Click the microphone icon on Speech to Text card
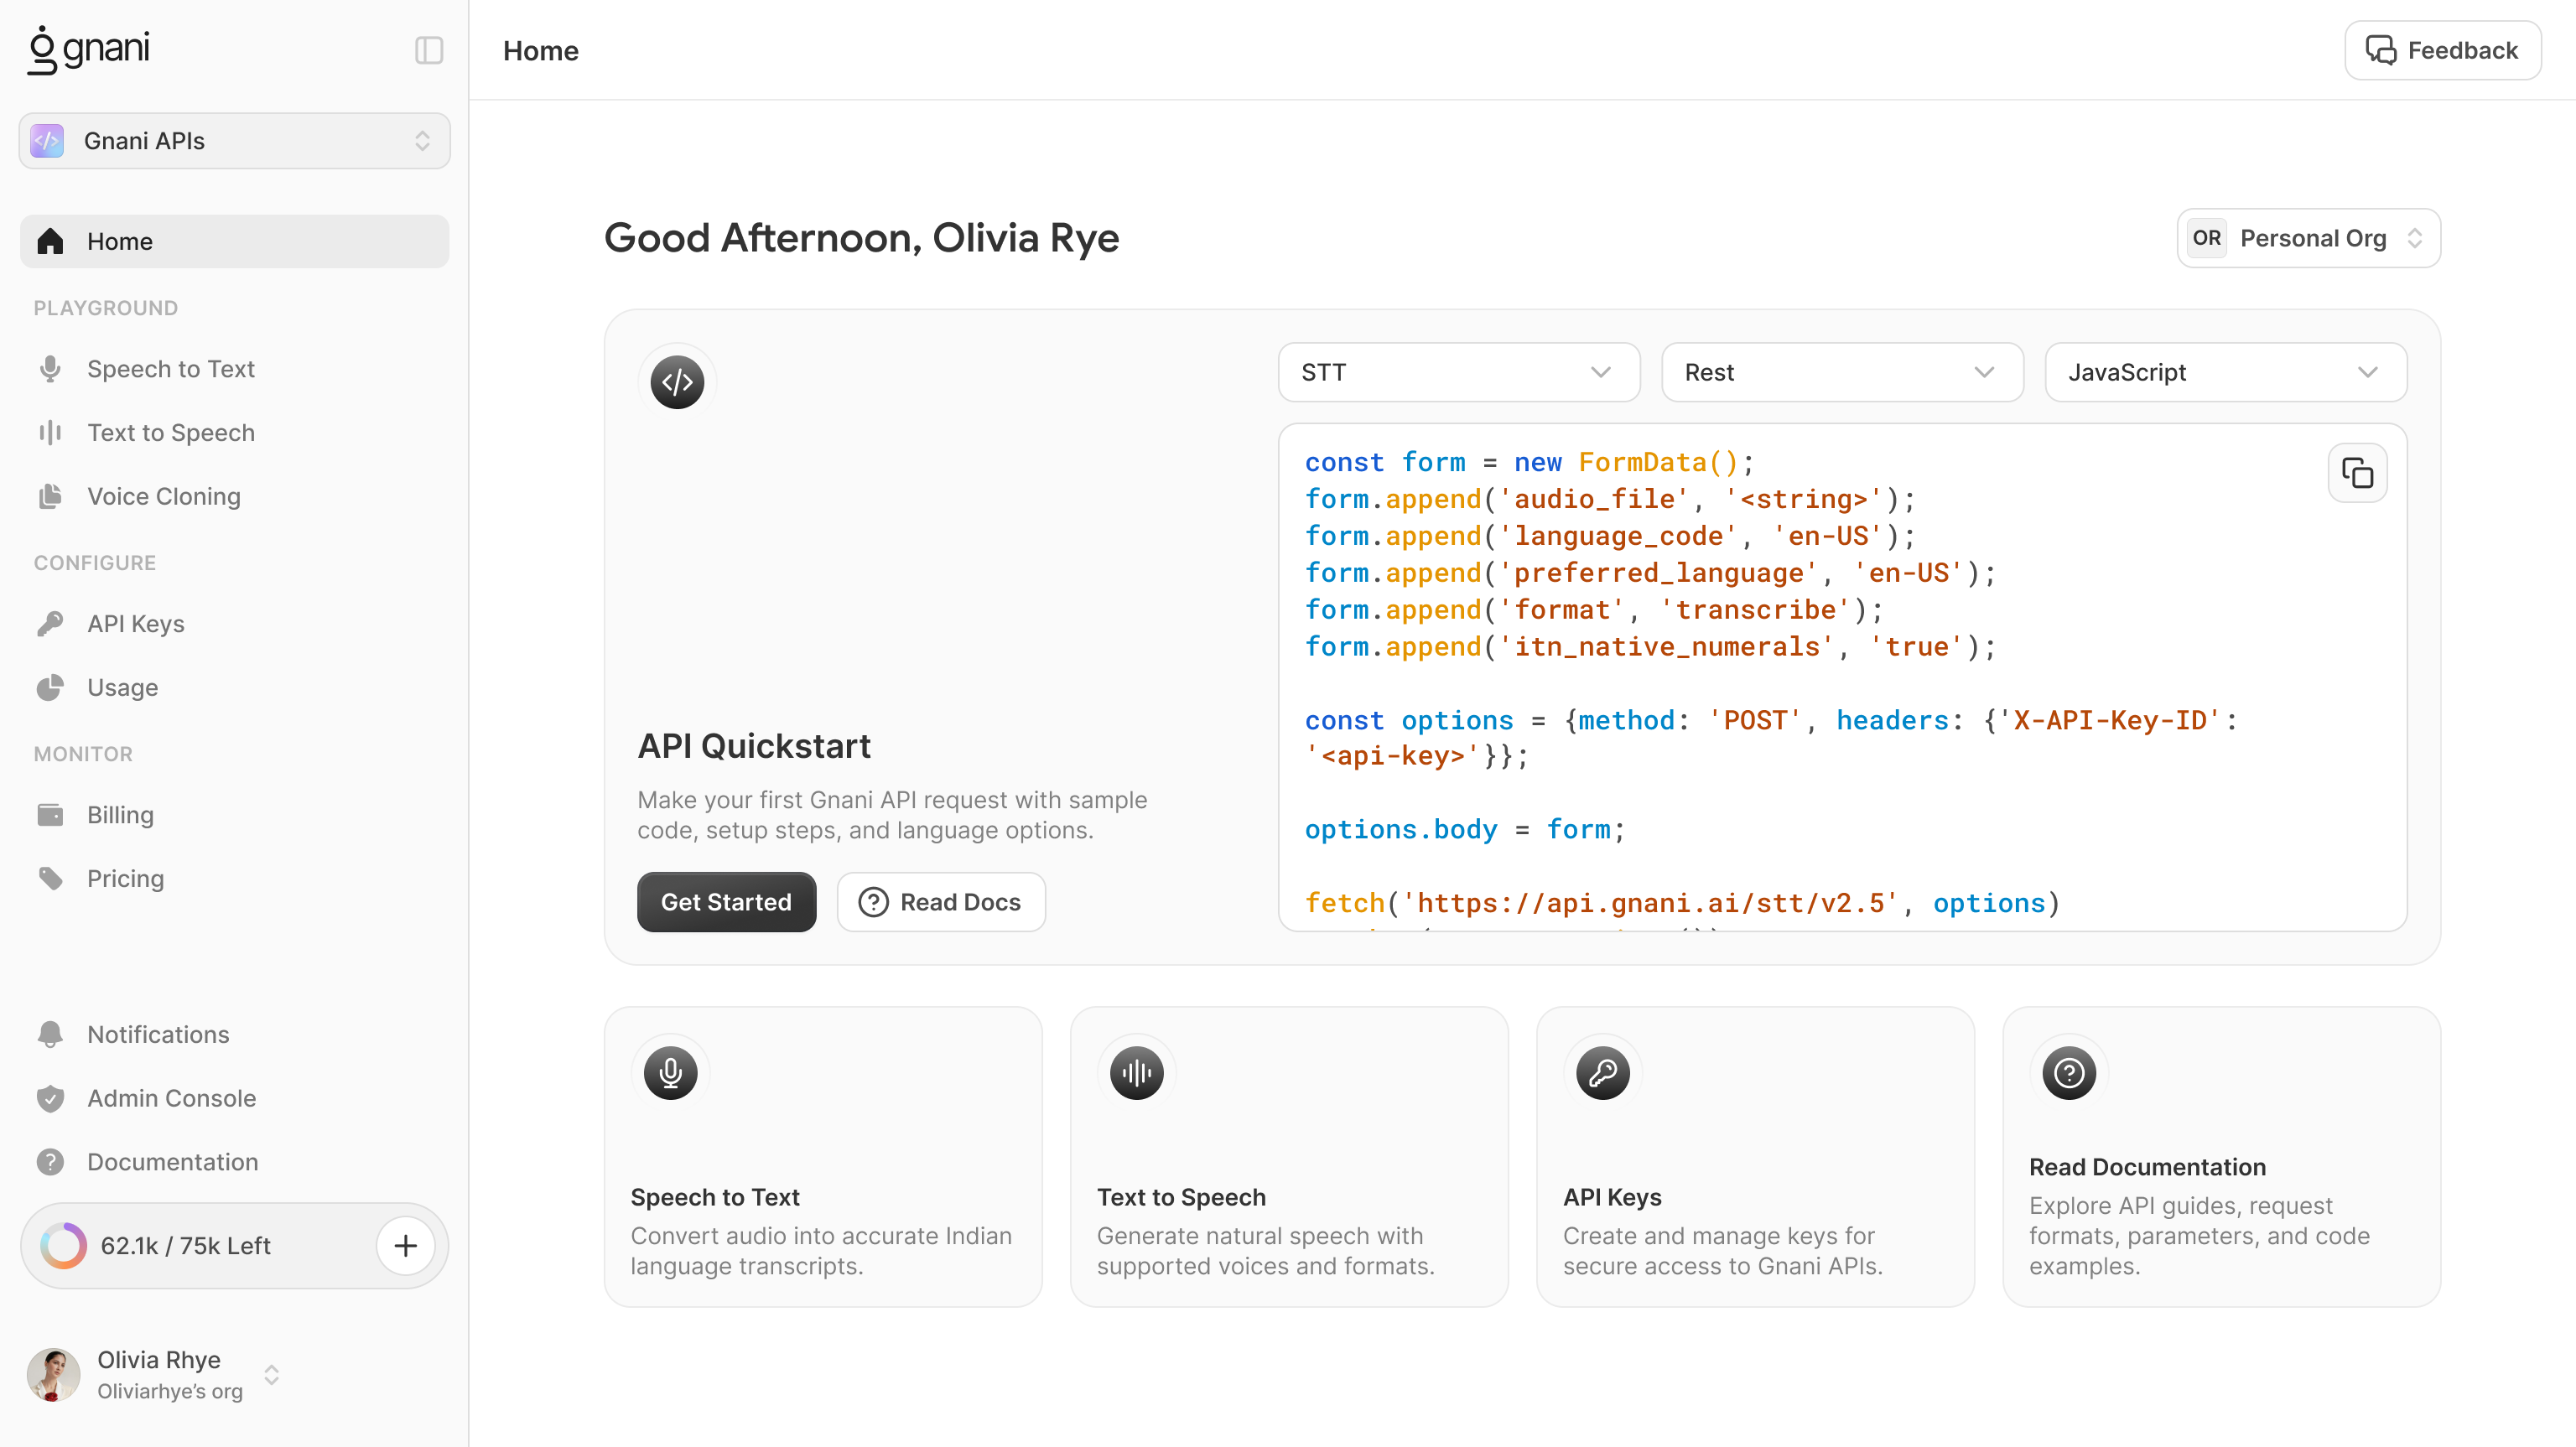 (670, 1073)
